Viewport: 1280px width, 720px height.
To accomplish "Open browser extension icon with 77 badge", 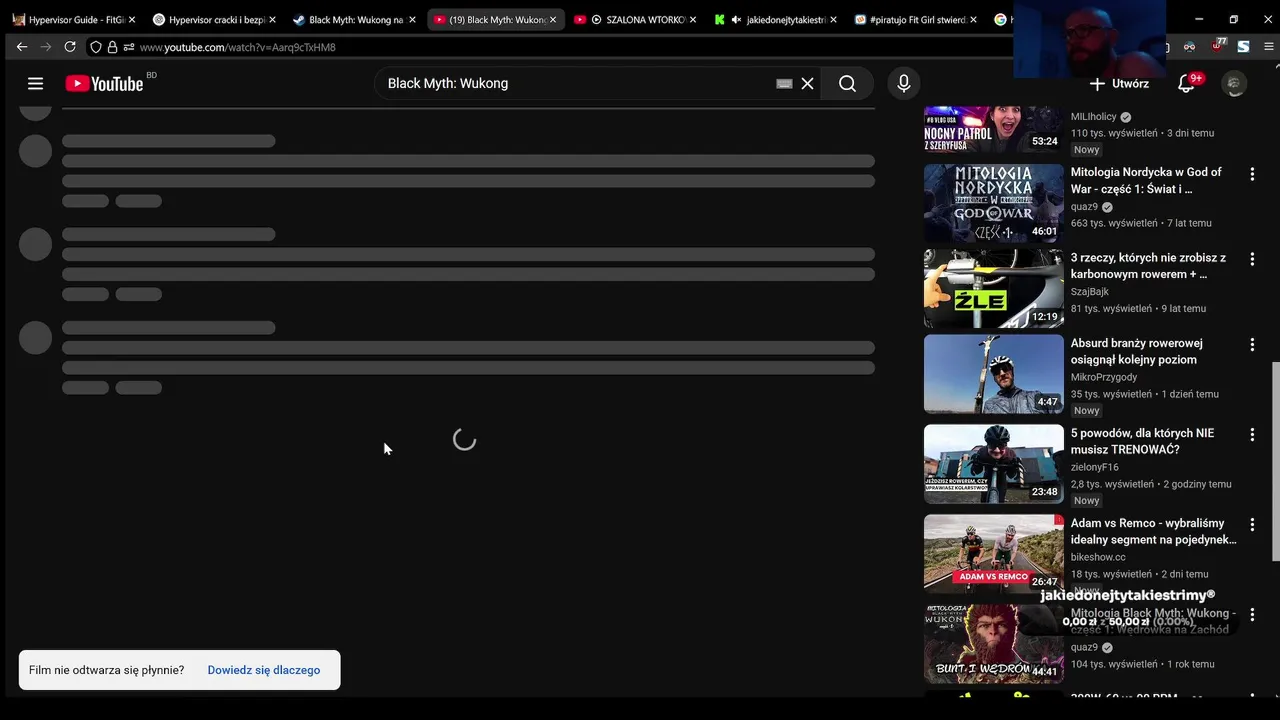I will 1218,46.
